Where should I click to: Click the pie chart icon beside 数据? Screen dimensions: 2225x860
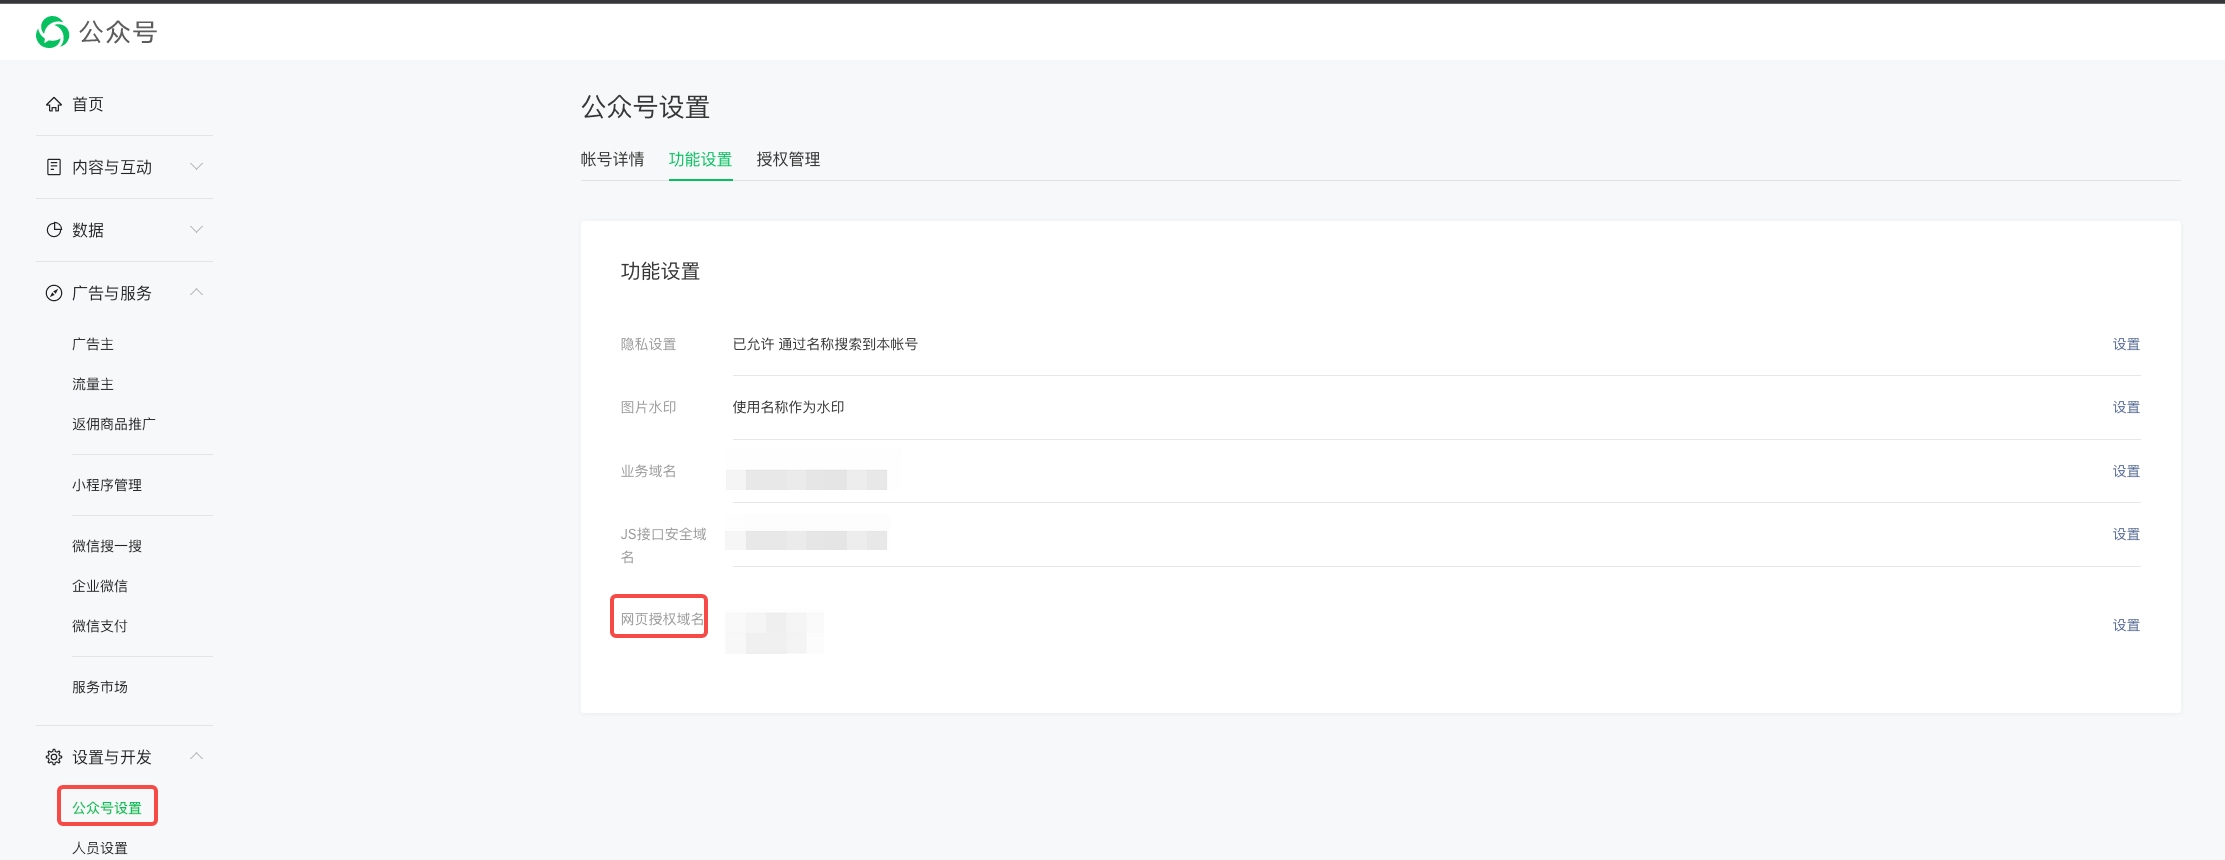point(54,230)
